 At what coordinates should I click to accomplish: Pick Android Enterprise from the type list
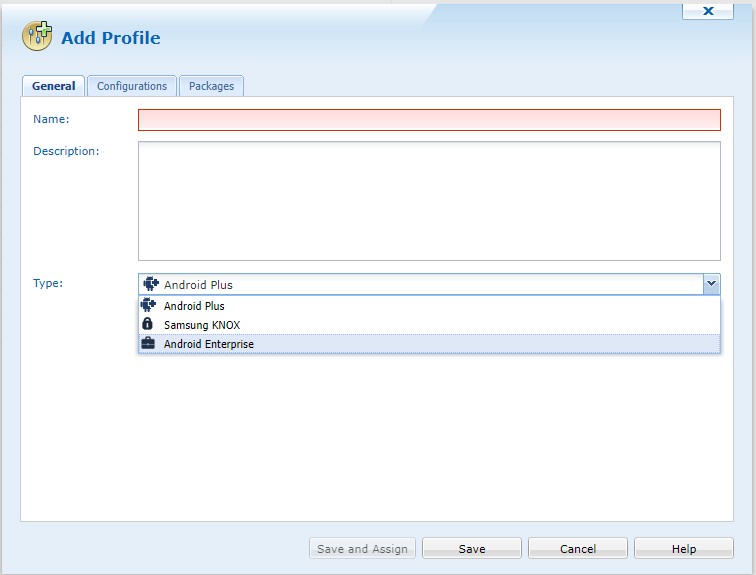click(209, 344)
